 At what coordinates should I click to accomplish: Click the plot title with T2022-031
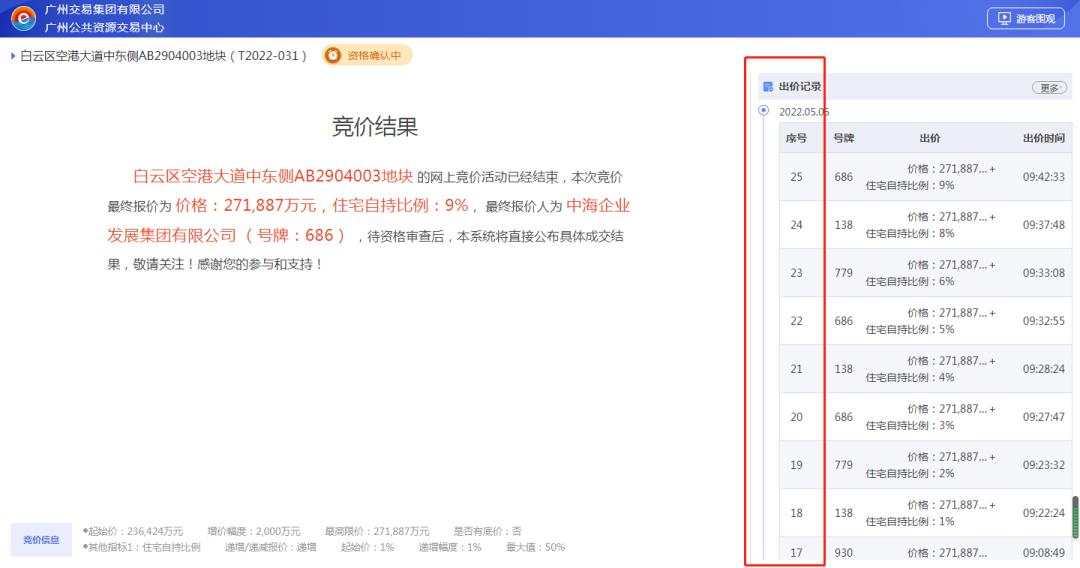(163, 56)
